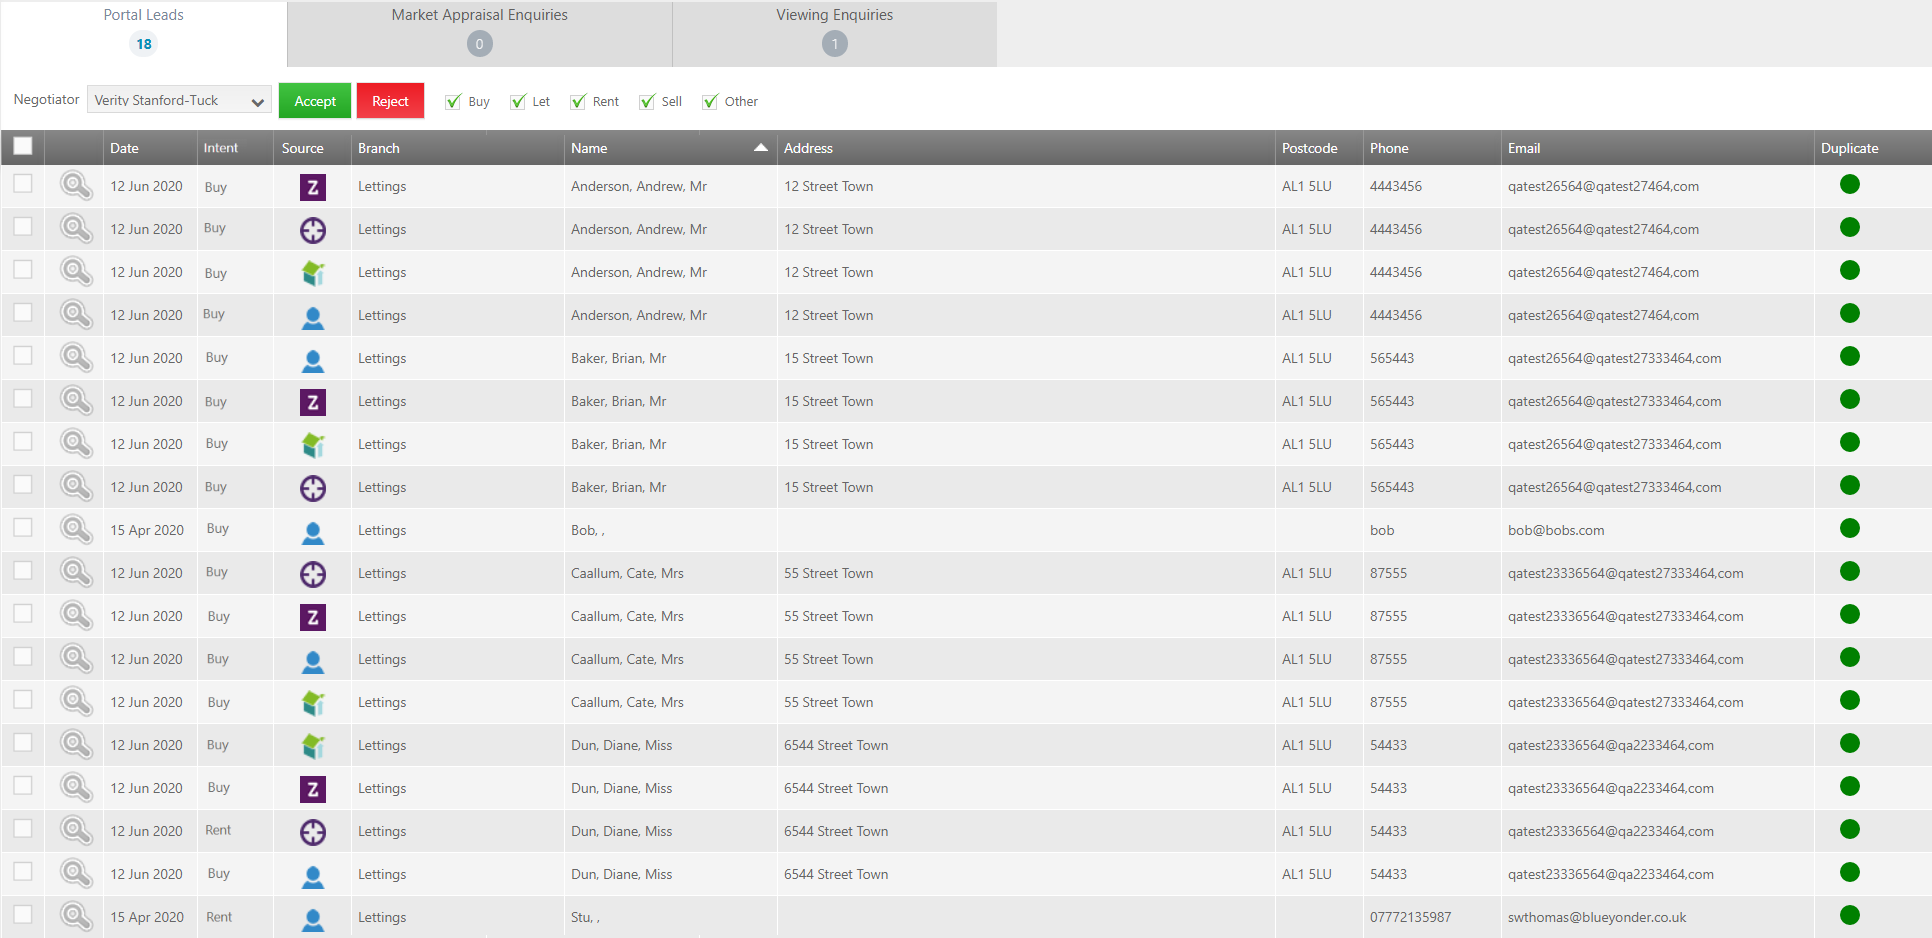Open lead details magnifier for Bob row
The image size is (1932, 938).
click(76, 529)
